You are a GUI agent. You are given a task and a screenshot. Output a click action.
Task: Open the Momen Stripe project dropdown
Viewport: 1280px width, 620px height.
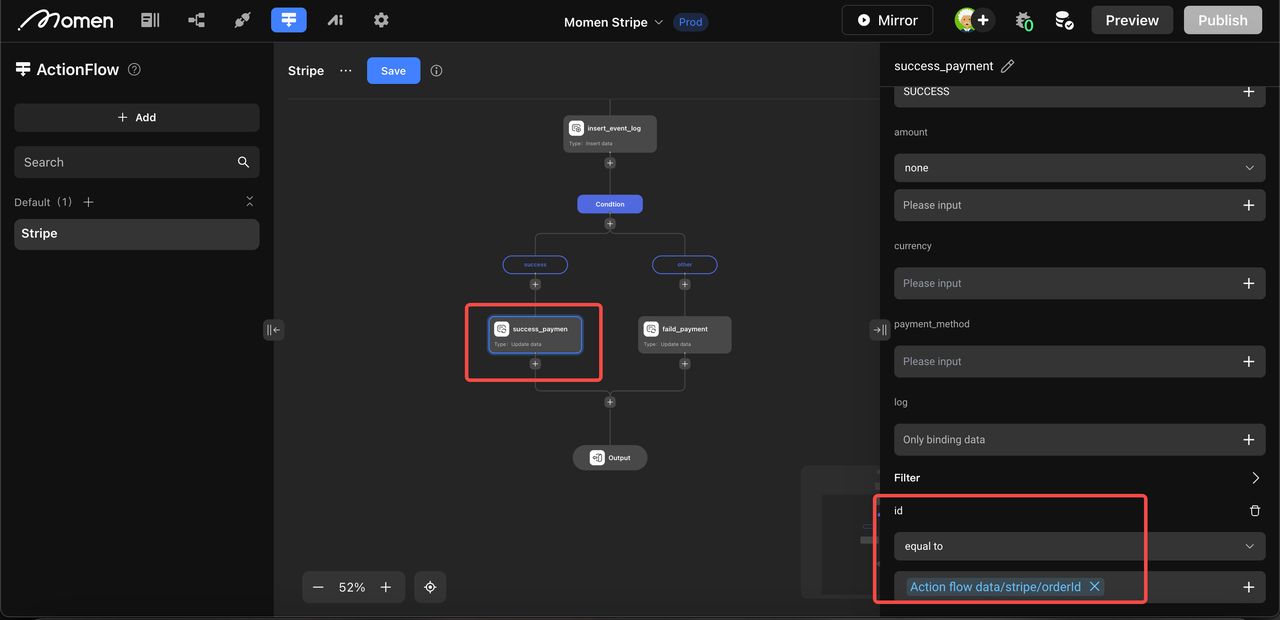[x=614, y=22]
